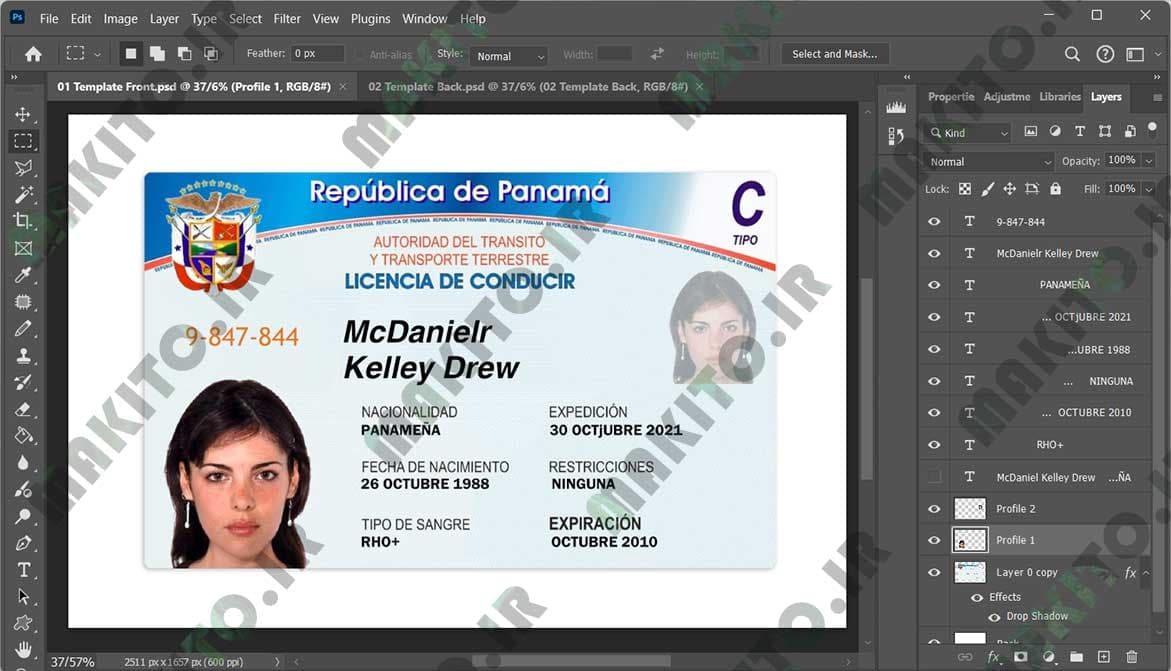Hide the NINGUNA text layer
The image size is (1171, 671).
(934, 381)
